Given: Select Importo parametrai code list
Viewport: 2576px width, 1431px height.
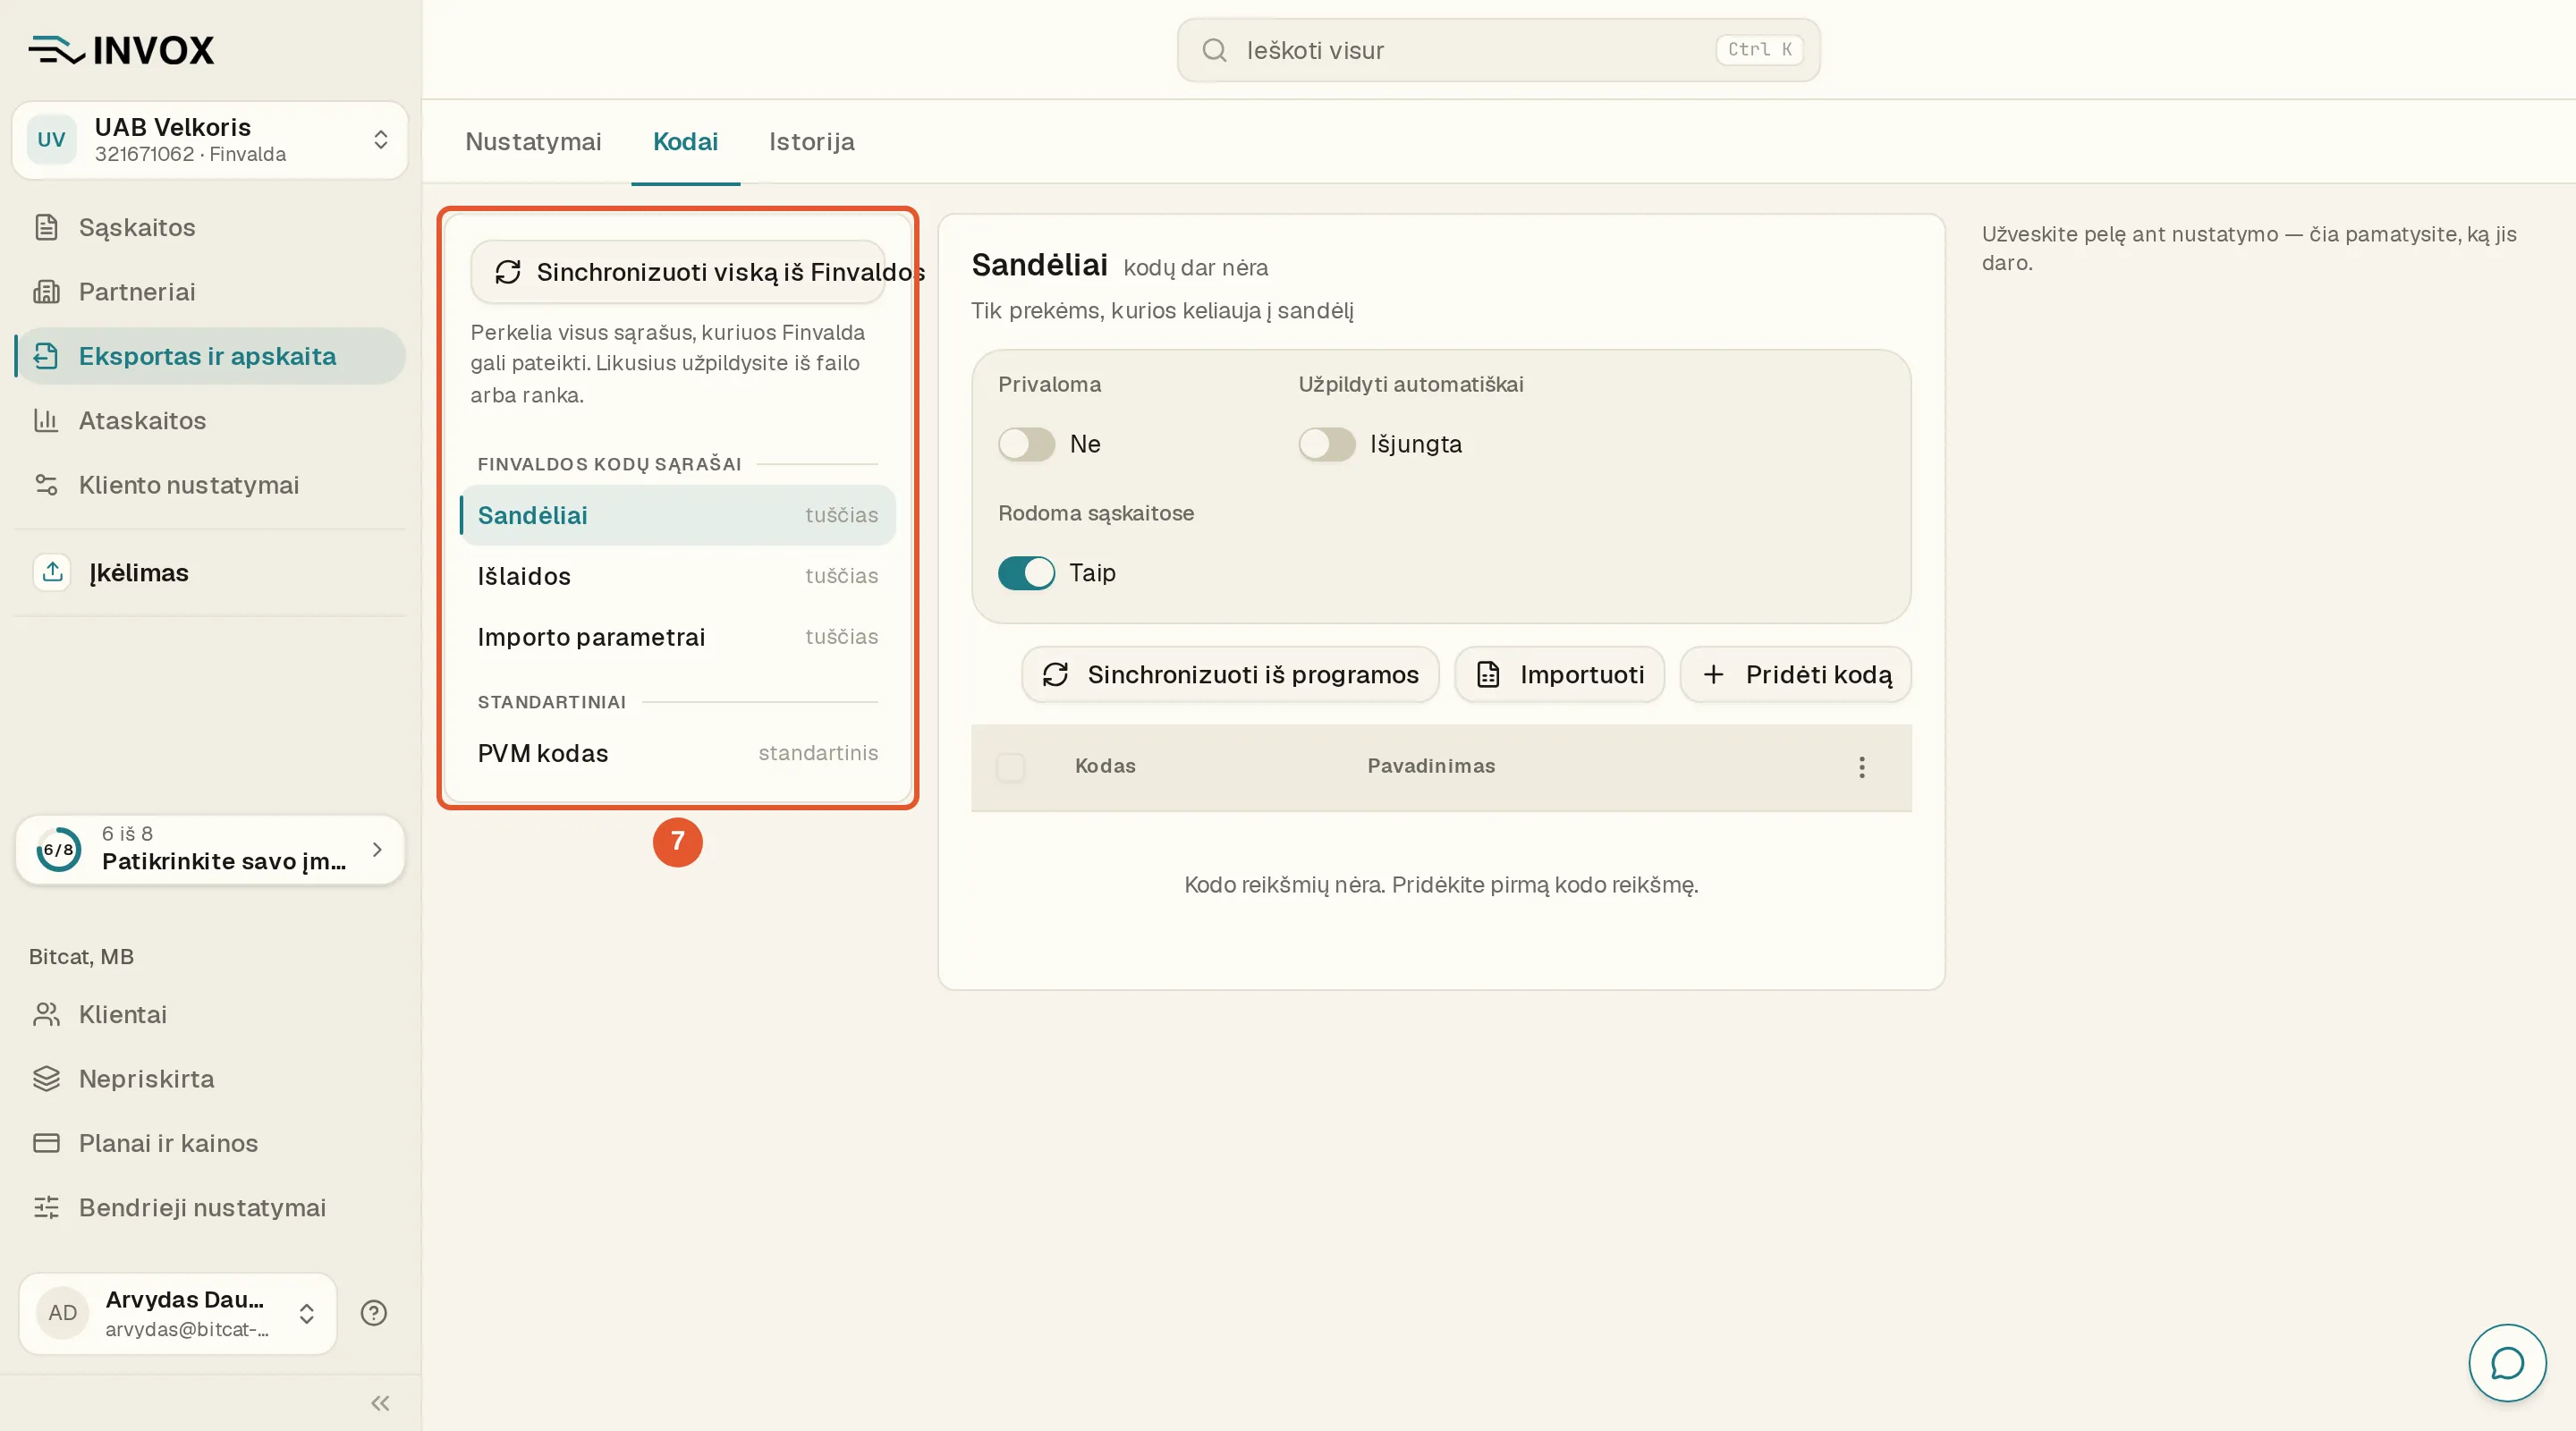Looking at the screenshot, I should click(677, 637).
